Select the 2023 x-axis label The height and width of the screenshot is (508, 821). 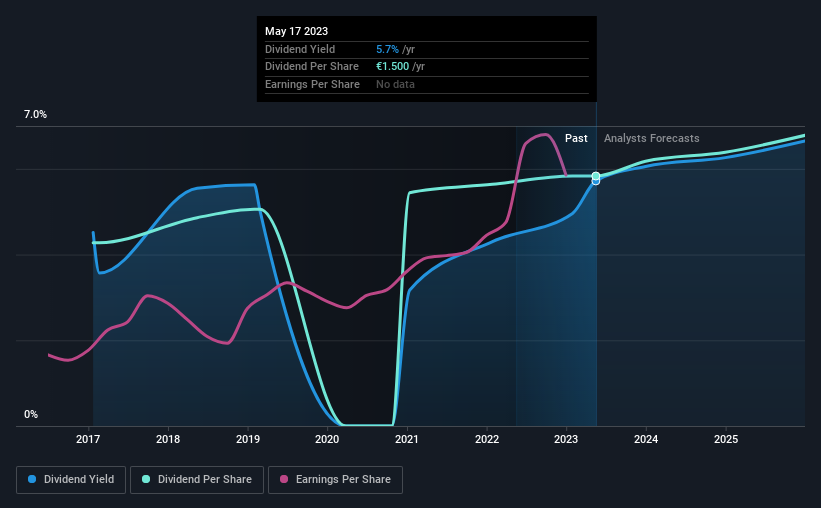[x=566, y=439]
